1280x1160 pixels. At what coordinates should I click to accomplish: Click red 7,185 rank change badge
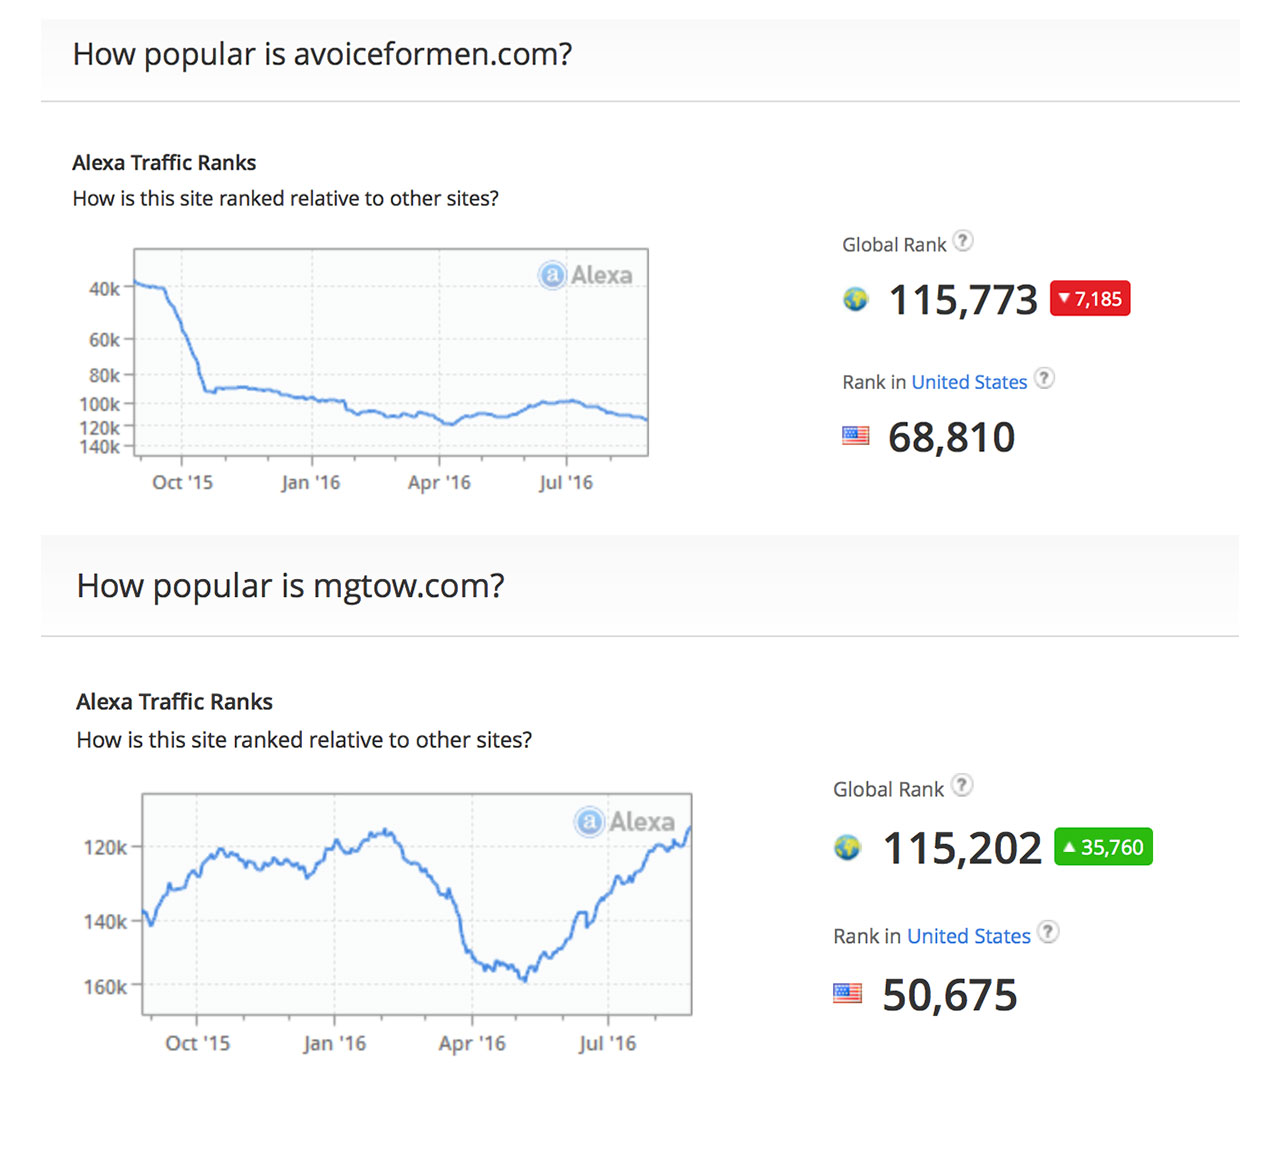(1090, 299)
